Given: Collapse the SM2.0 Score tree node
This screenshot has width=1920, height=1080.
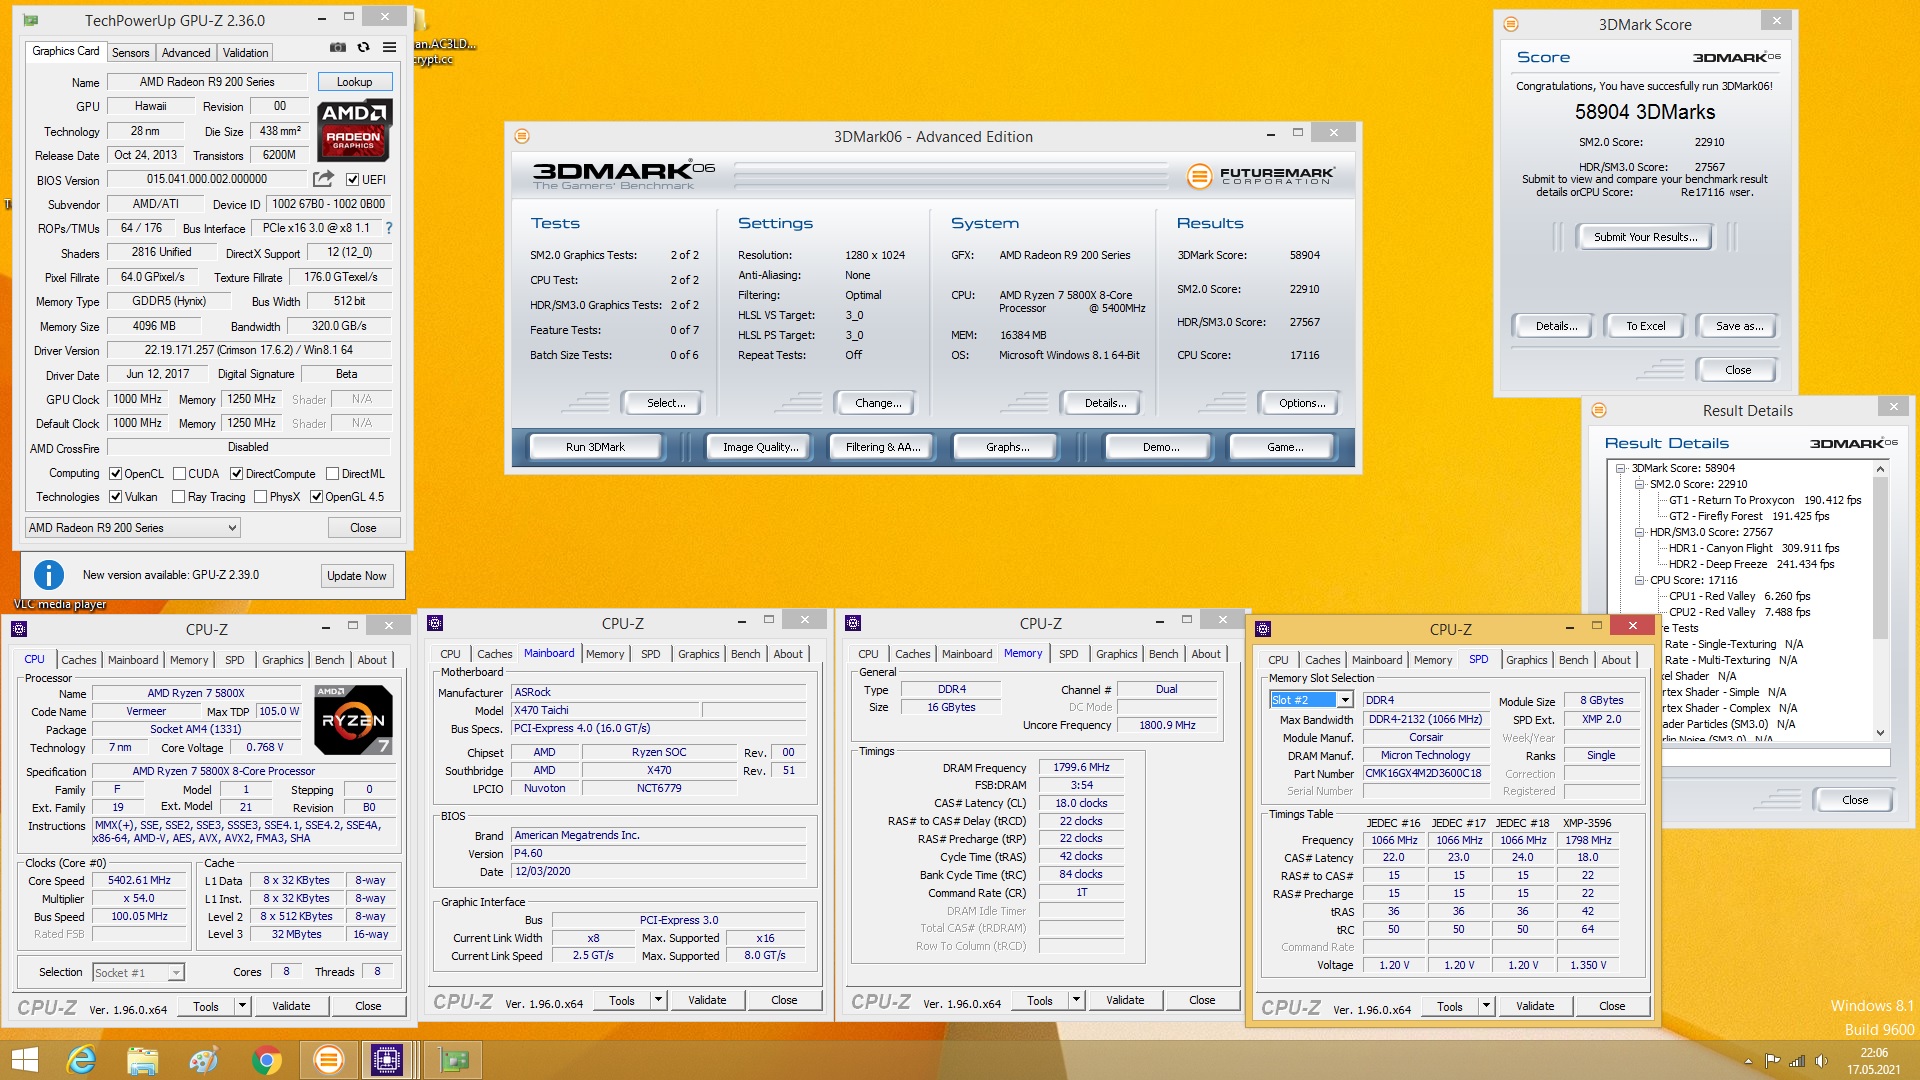Looking at the screenshot, I should 1640,484.
